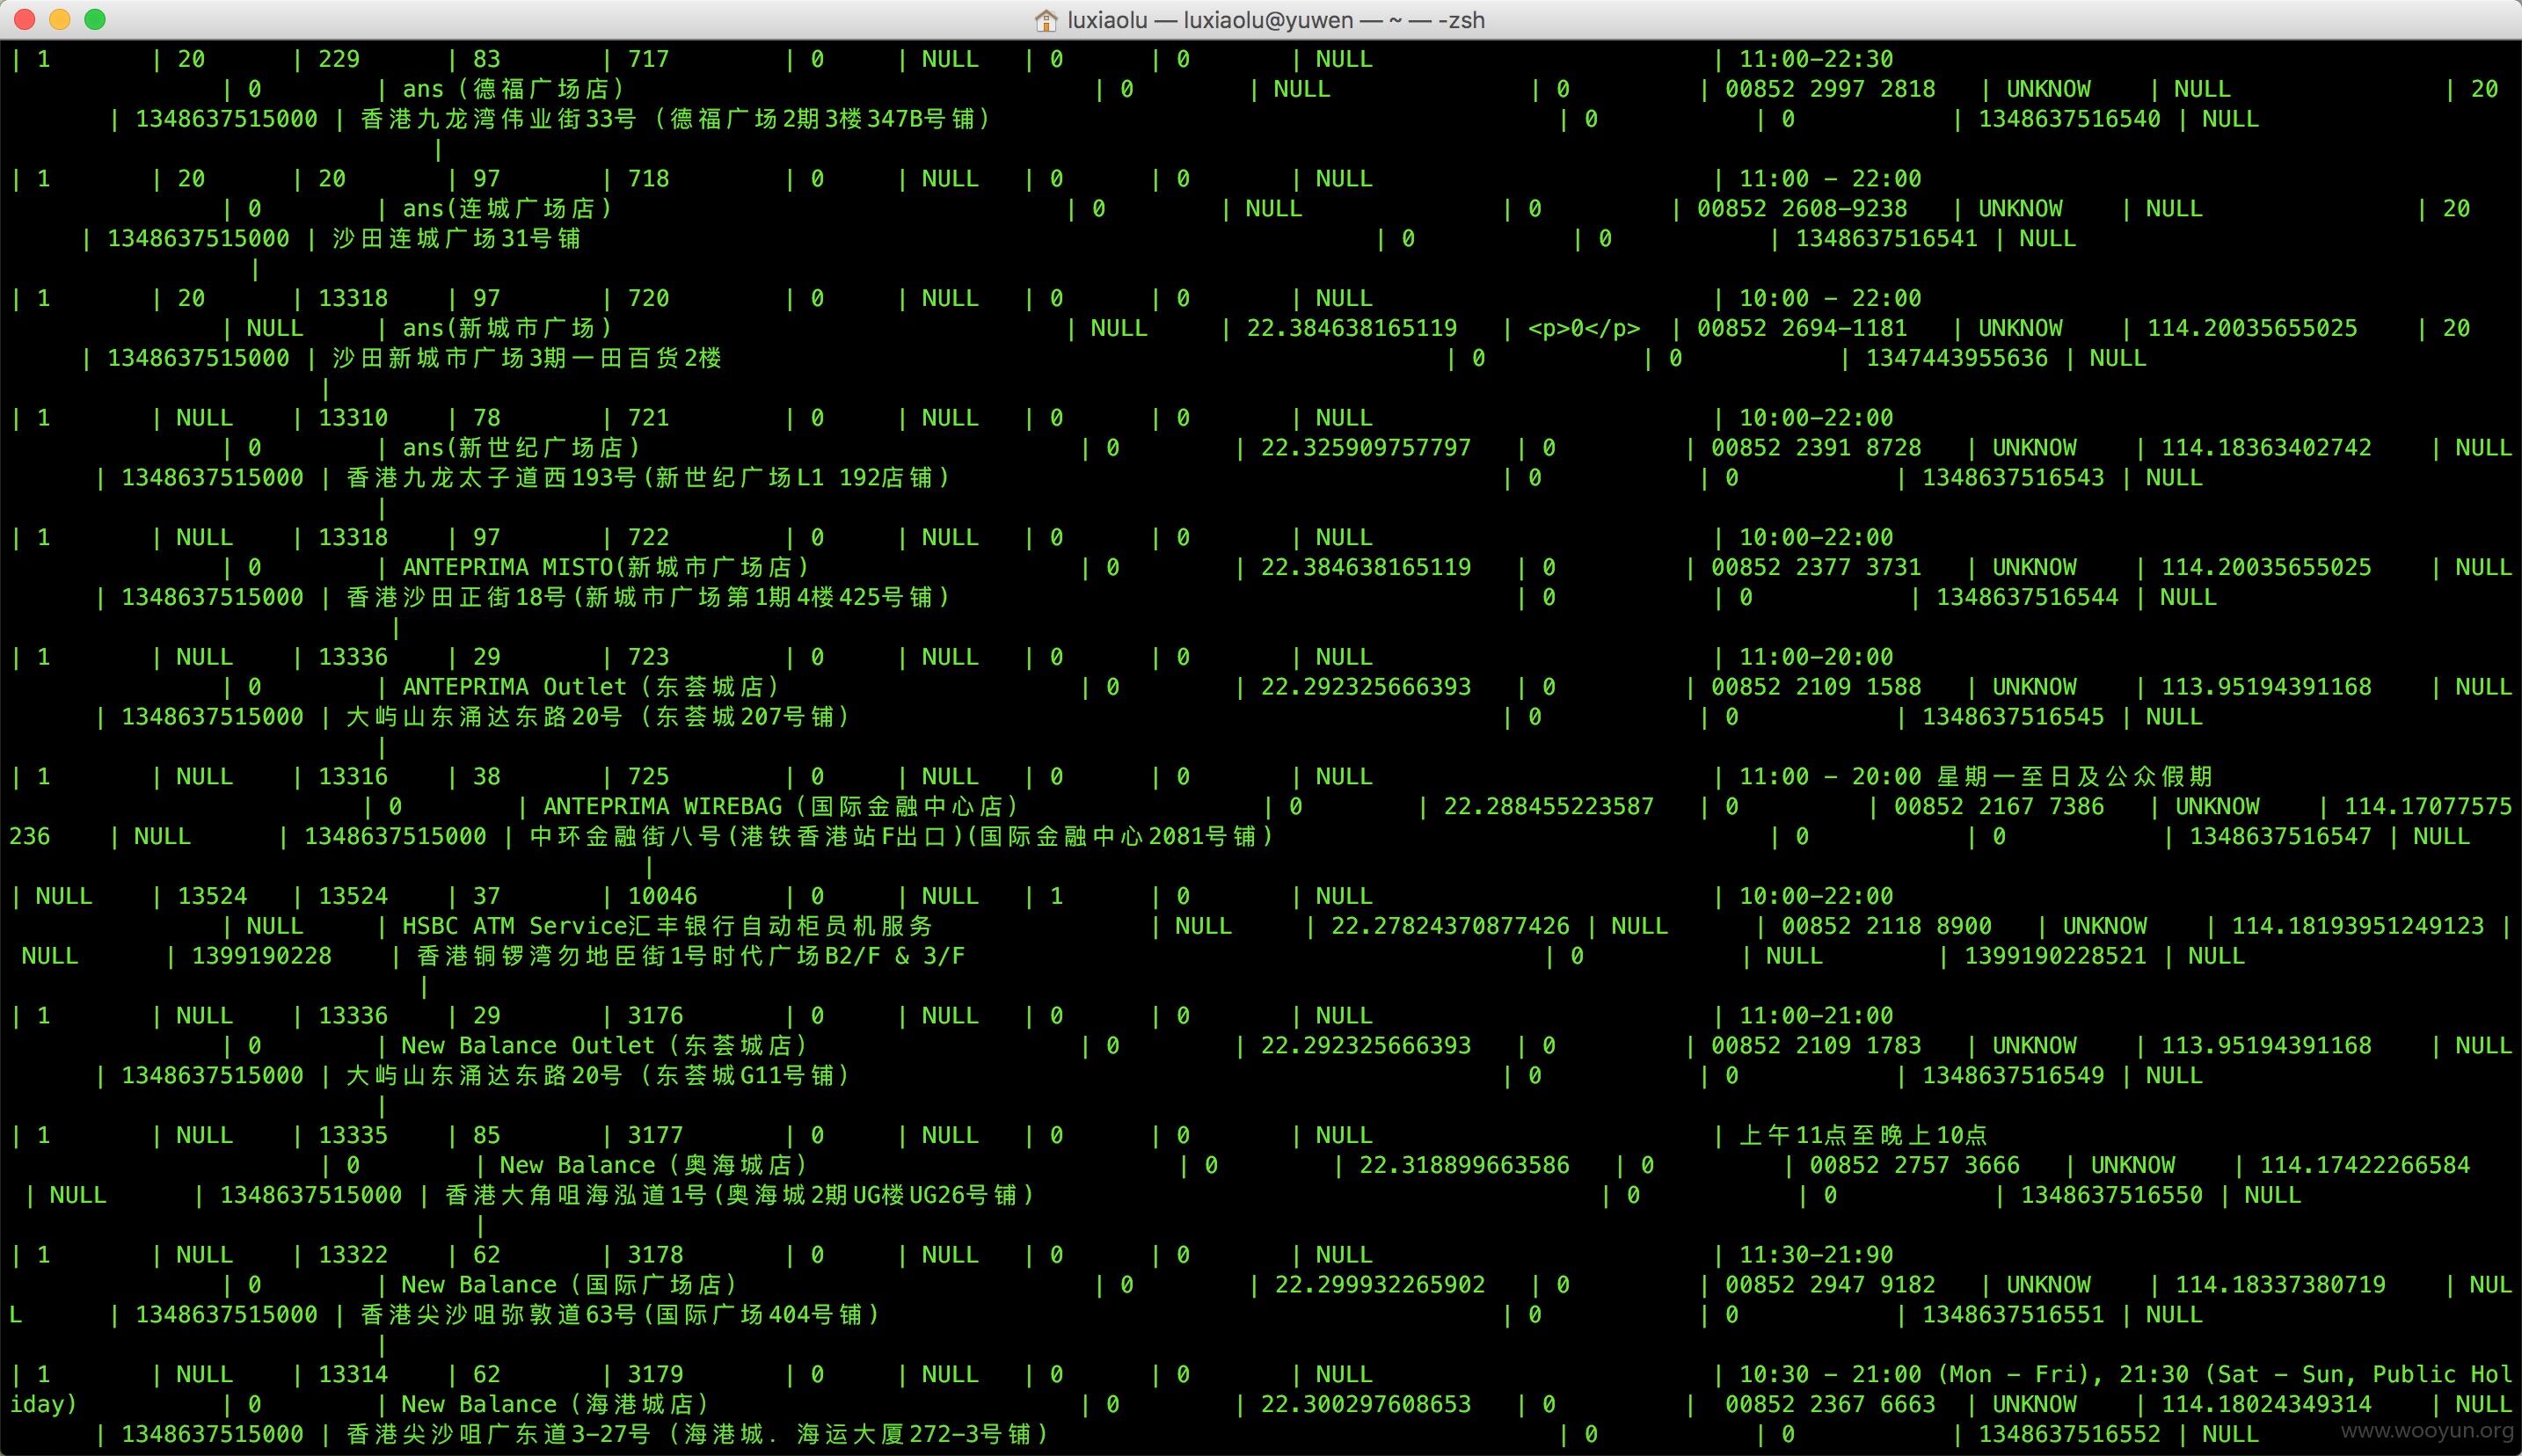The width and height of the screenshot is (2522, 1456).
Task: Click store name New Balance Outlet（东荟城店）
Action: [x=605, y=1047]
